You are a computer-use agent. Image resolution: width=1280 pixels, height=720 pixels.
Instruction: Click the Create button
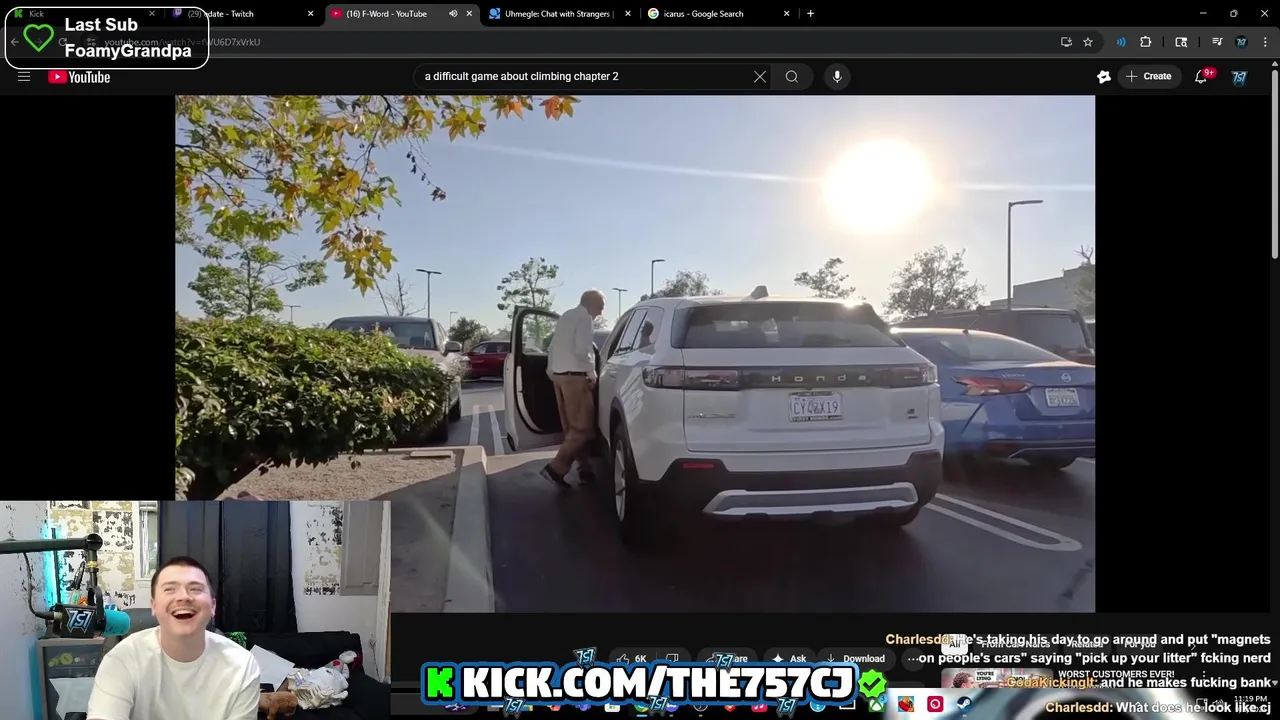(x=1148, y=76)
